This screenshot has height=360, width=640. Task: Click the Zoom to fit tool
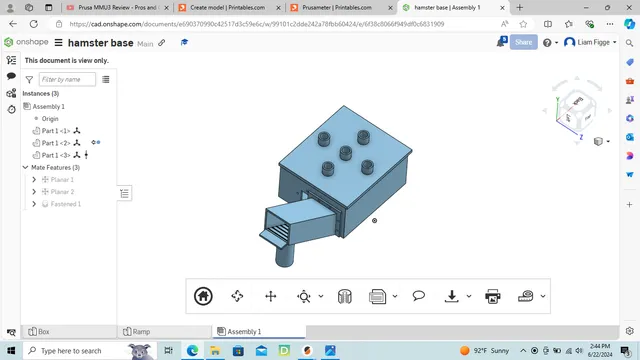tap(304, 296)
